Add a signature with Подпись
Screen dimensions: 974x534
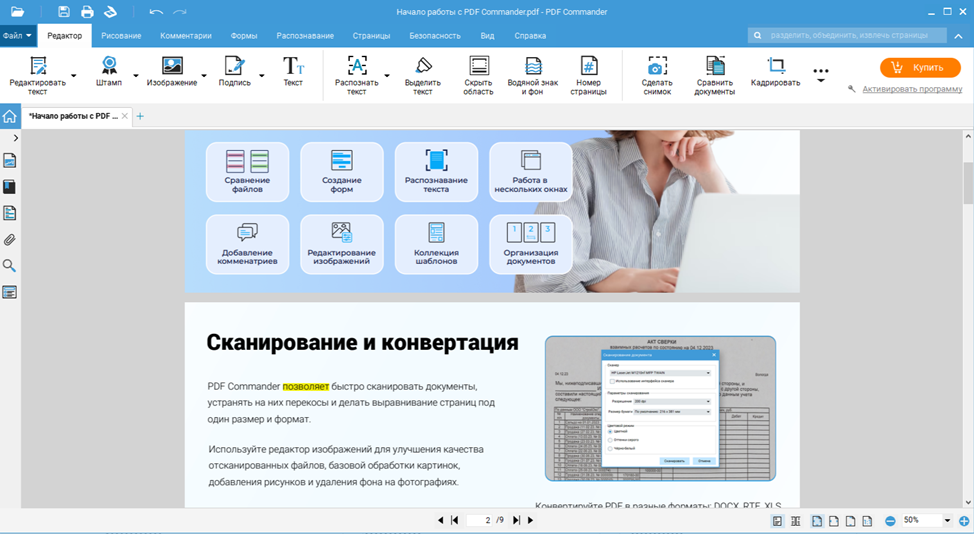point(235,71)
